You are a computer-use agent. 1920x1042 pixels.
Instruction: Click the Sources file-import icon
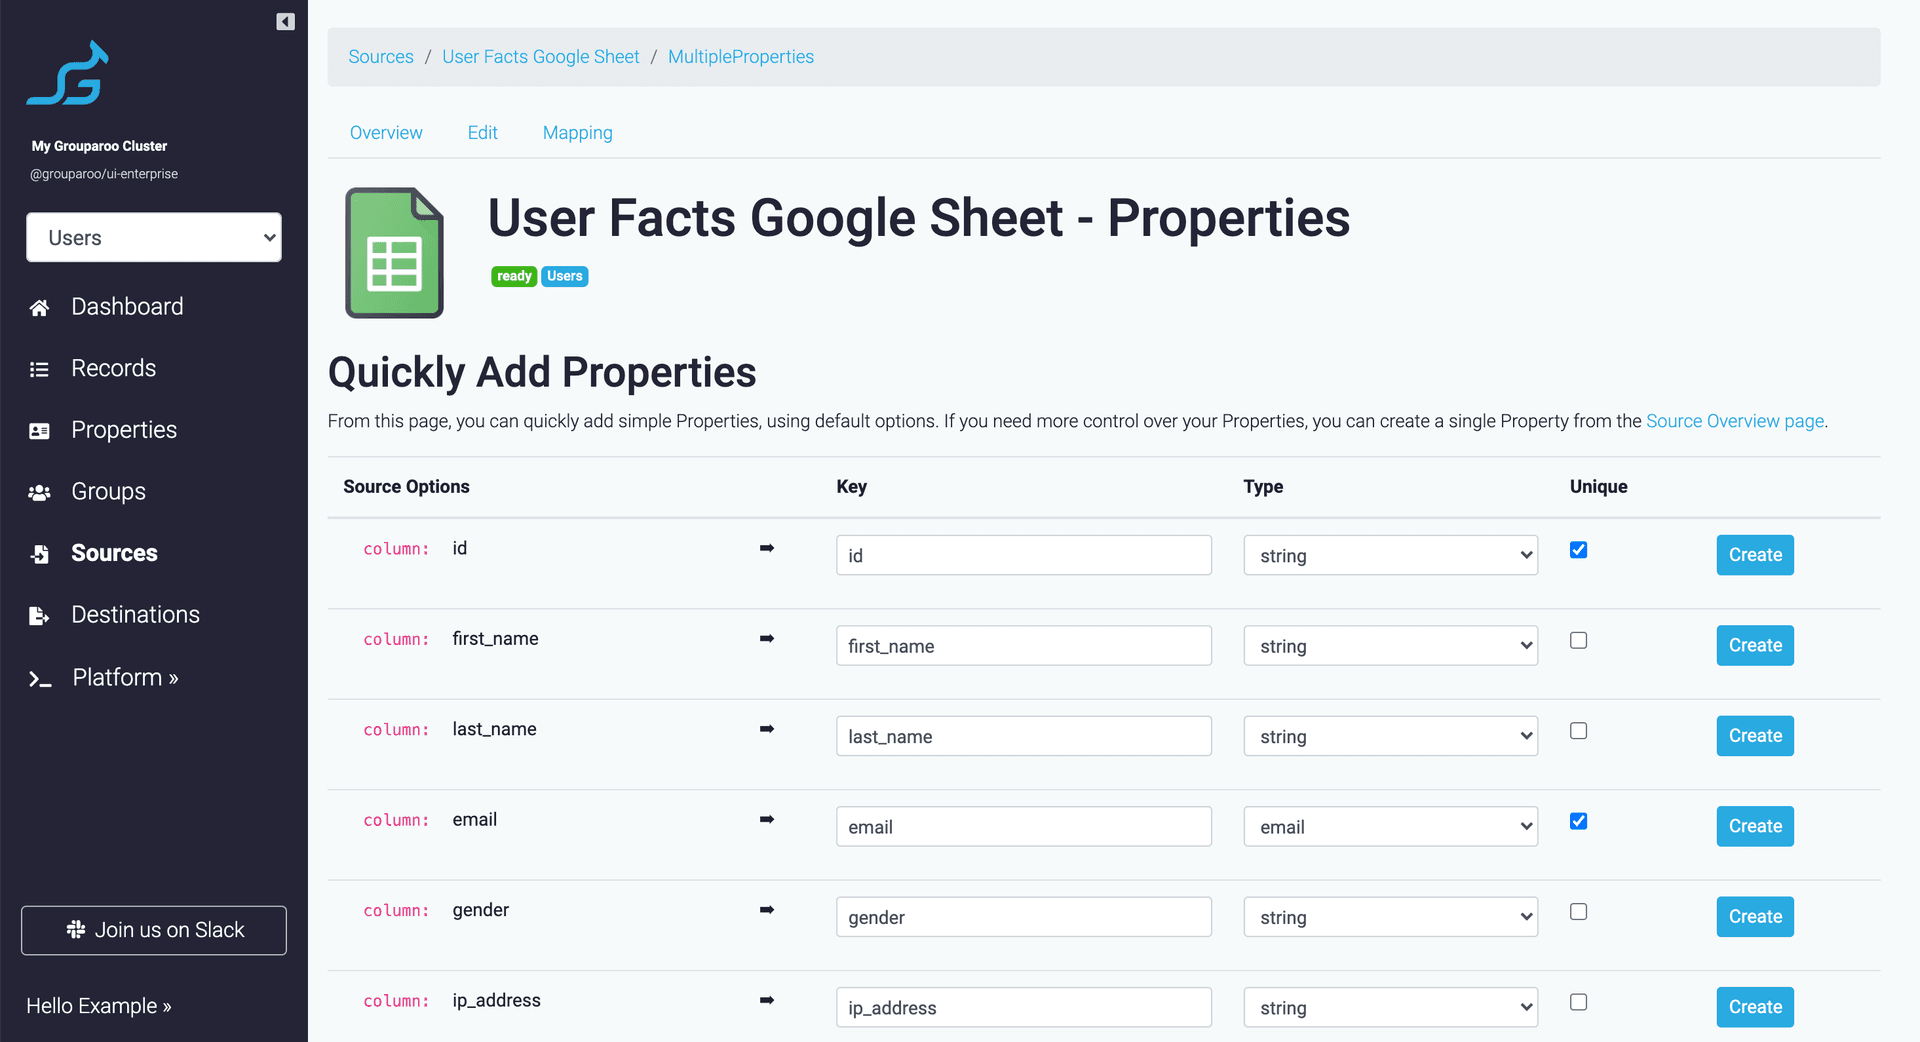tap(39, 554)
